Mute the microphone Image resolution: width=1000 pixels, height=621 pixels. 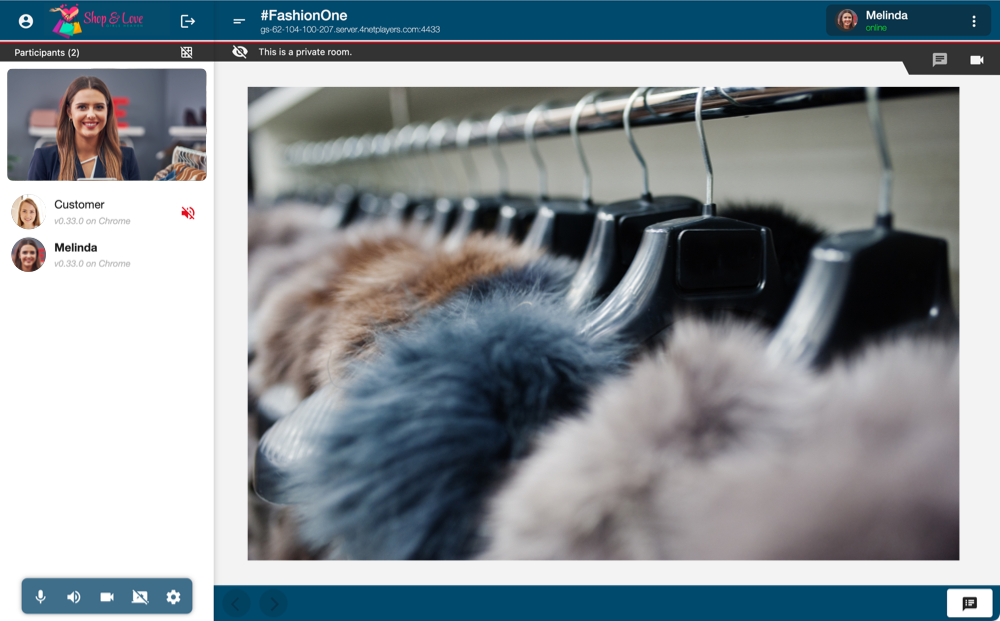coord(40,597)
